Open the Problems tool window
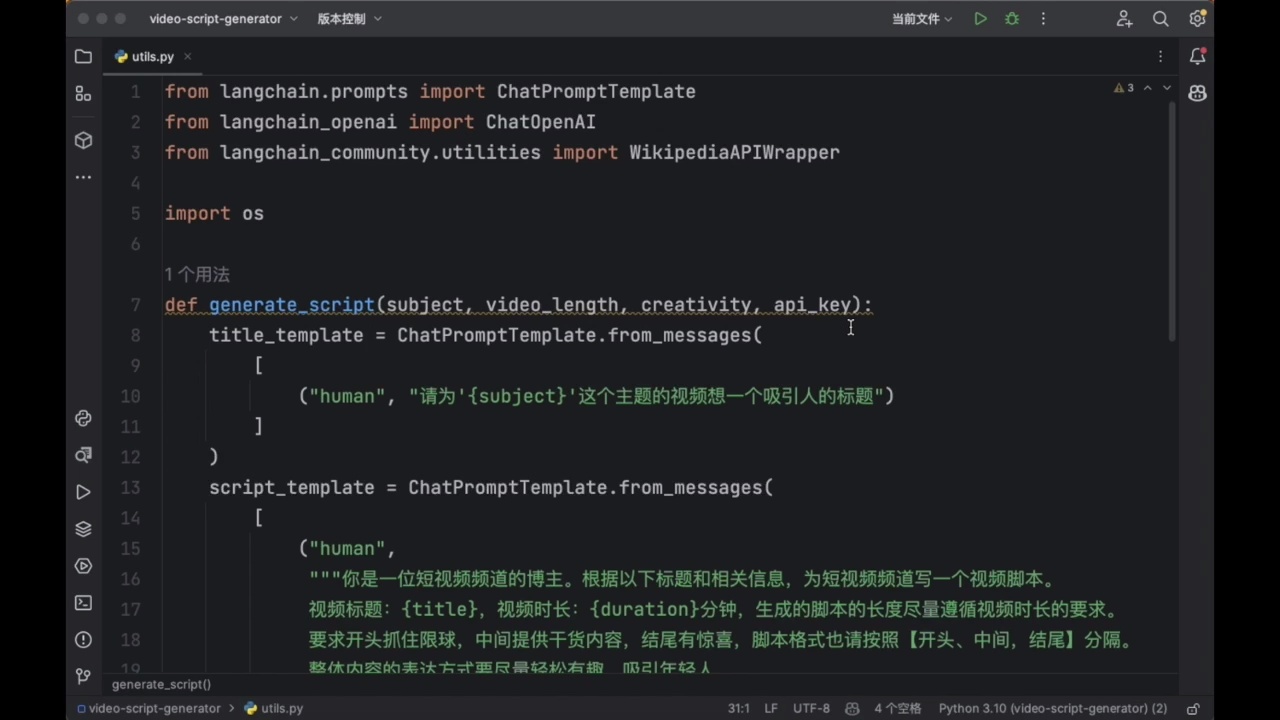This screenshot has width=1280, height=720. pyautogui.click(x=83, y=638)
